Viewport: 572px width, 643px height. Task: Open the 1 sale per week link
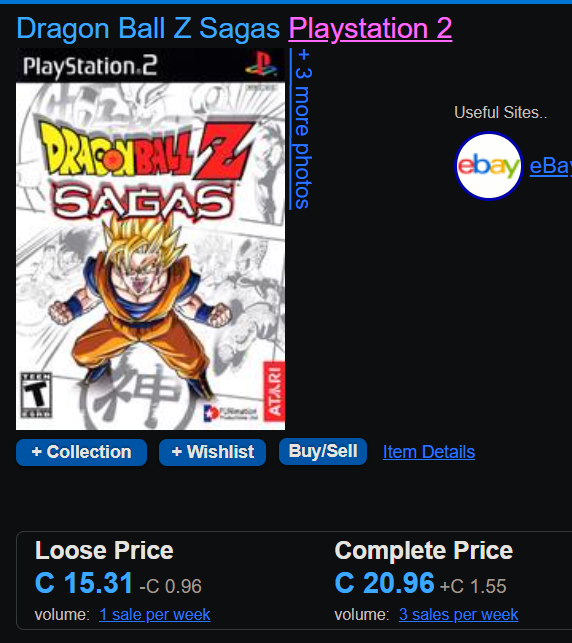155,615
